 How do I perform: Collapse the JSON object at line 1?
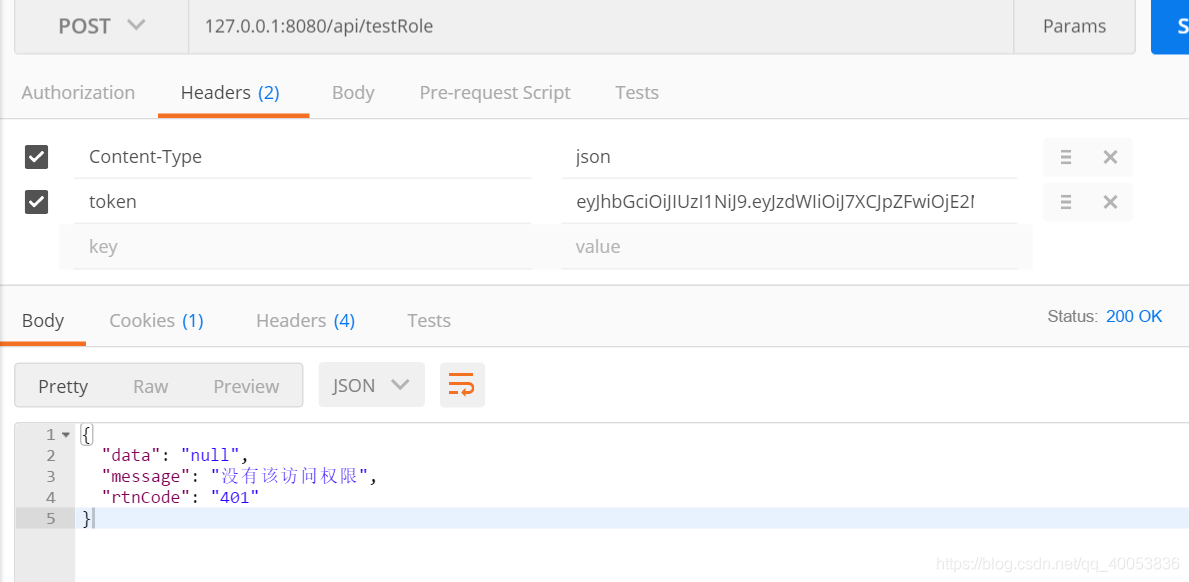[65, 435]
